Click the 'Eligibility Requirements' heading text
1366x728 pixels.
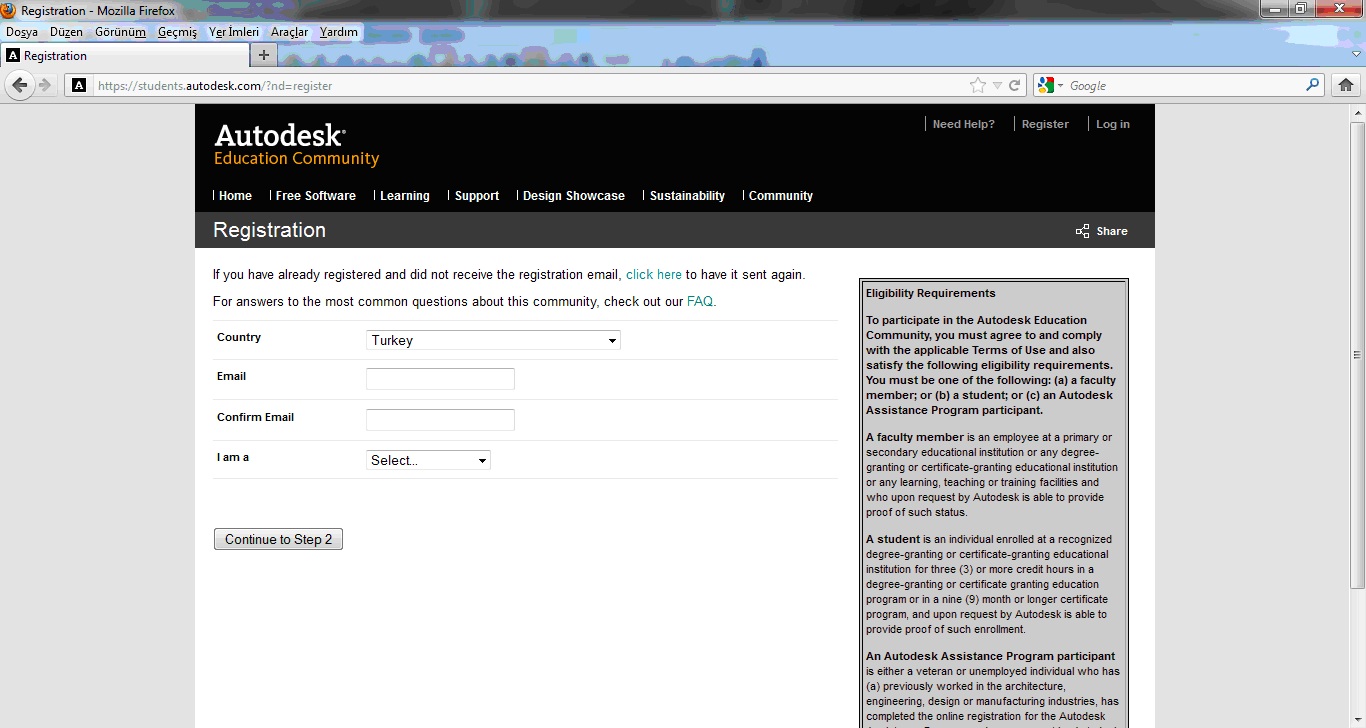931,293
